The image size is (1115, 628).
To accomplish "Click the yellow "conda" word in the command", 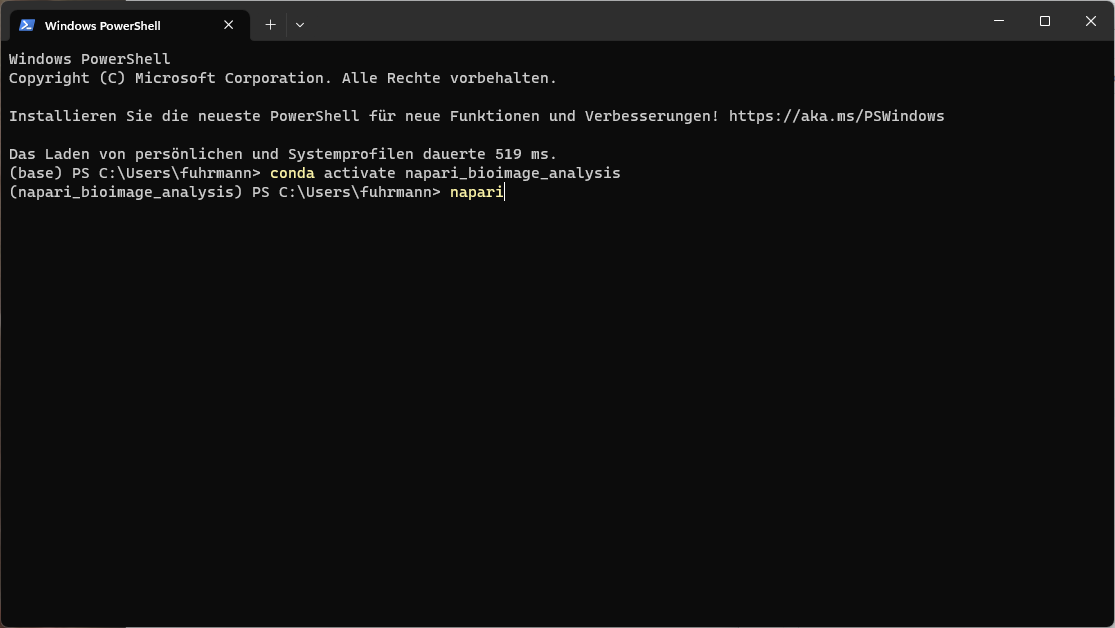I will pyautogui.click(x=292, y=173).
